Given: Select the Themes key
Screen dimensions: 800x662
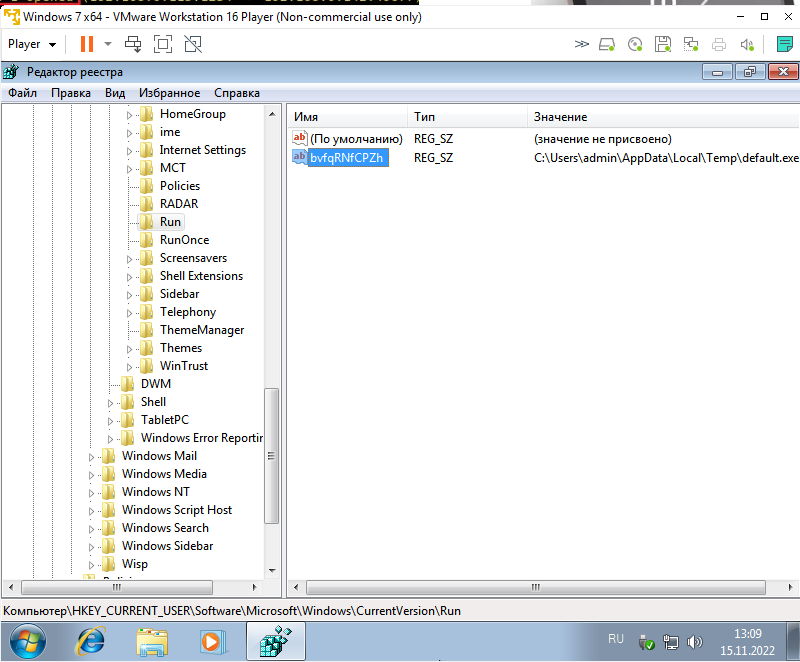Looking at the screenshot, I should click(181, 348).
